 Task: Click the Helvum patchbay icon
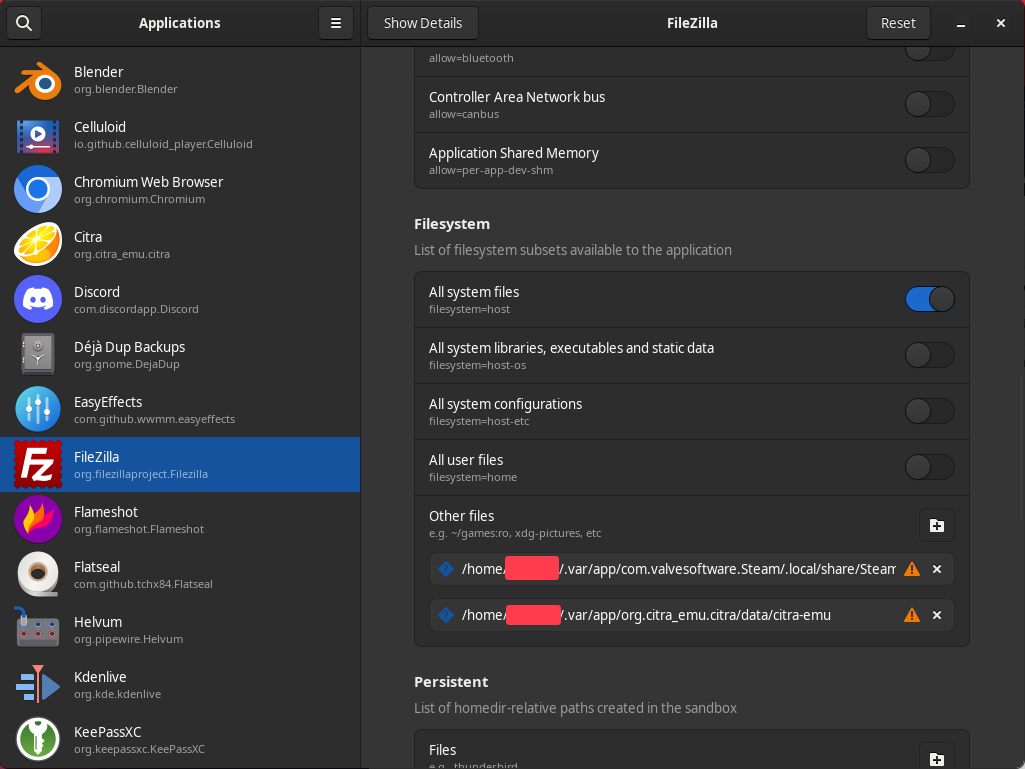(x=38, y=626)
